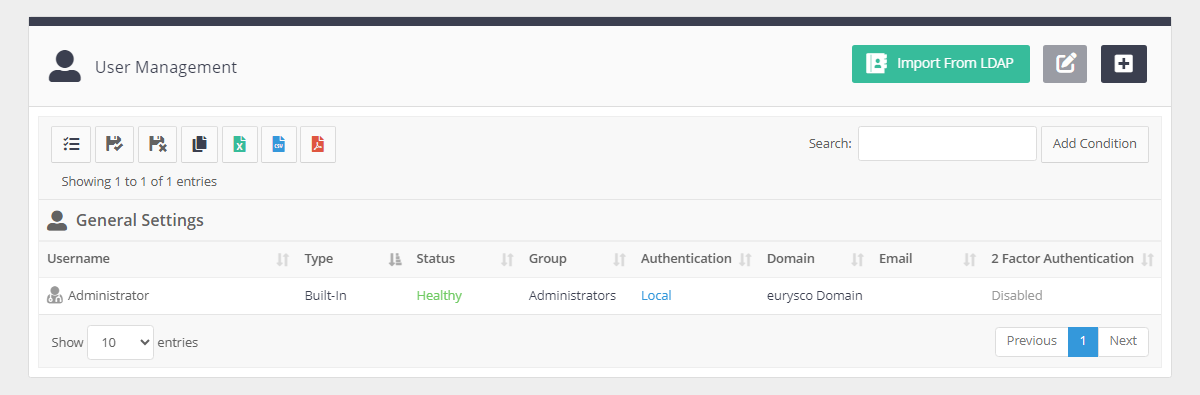The width and height of the screenshot is (1200, 395).
Task: Click the Administrator row user icon
Action: tap(55, 295)
